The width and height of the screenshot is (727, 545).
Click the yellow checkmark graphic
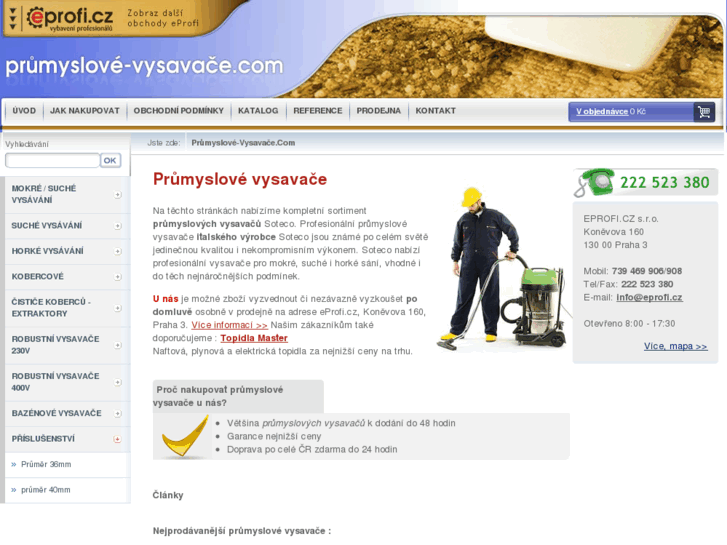tap(184, 436)
